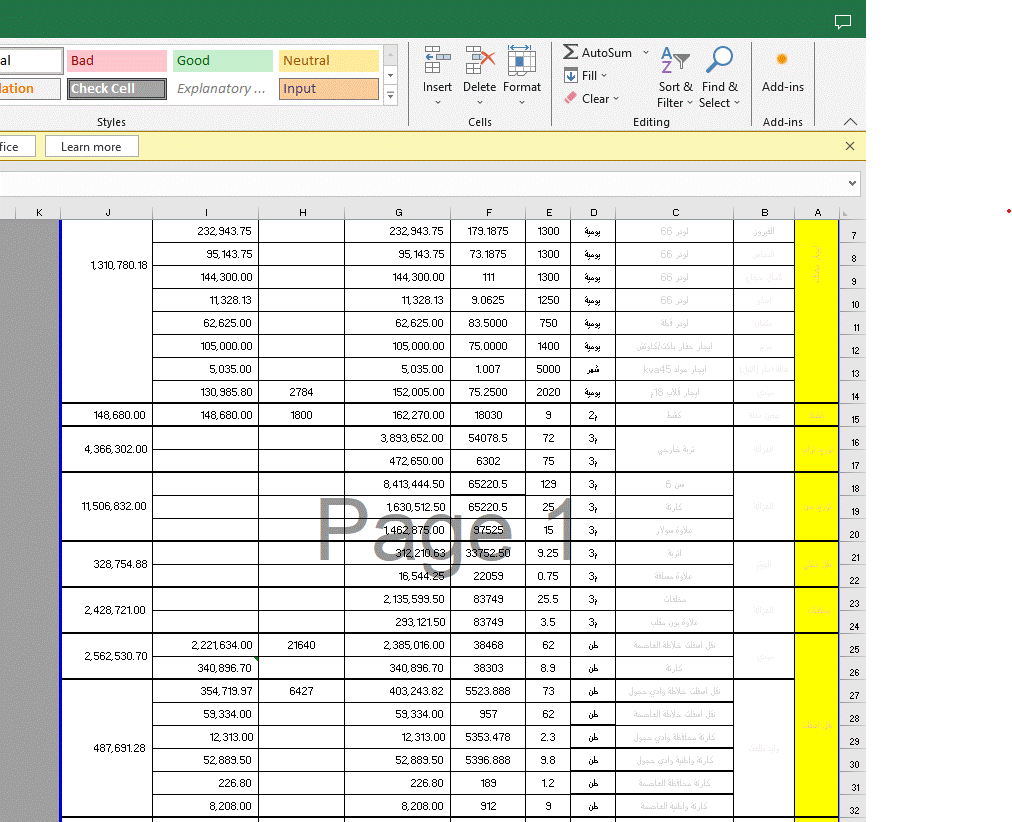Open the Insert dropdown arrow

point(438,103)
